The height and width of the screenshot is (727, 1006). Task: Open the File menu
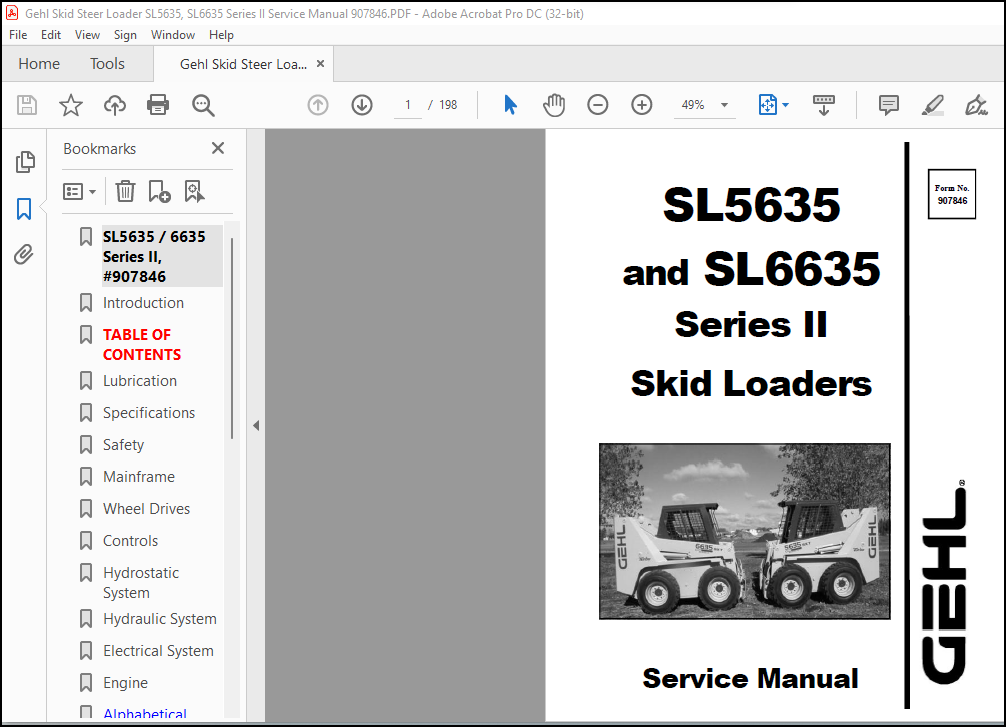point(18,35)
